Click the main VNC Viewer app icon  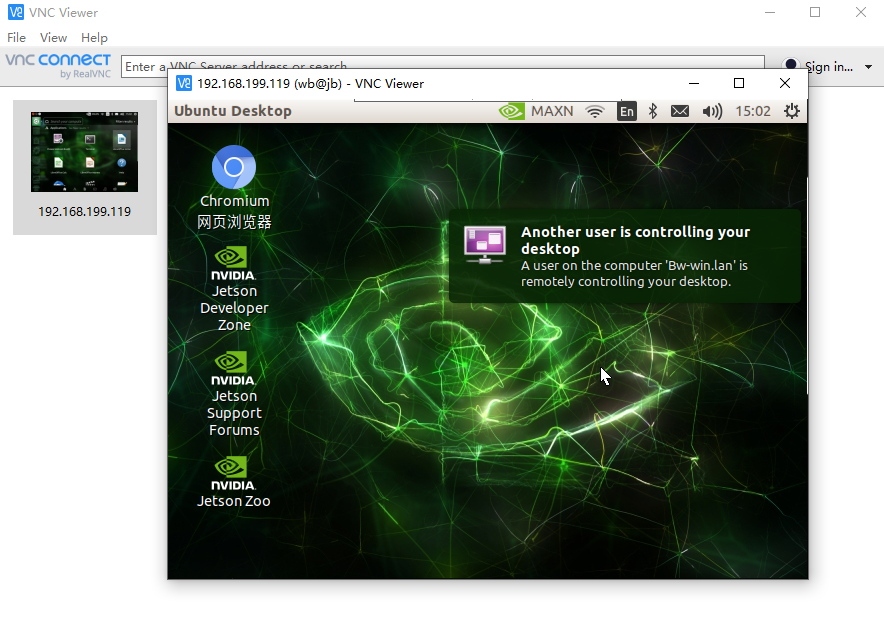(16, 12)
